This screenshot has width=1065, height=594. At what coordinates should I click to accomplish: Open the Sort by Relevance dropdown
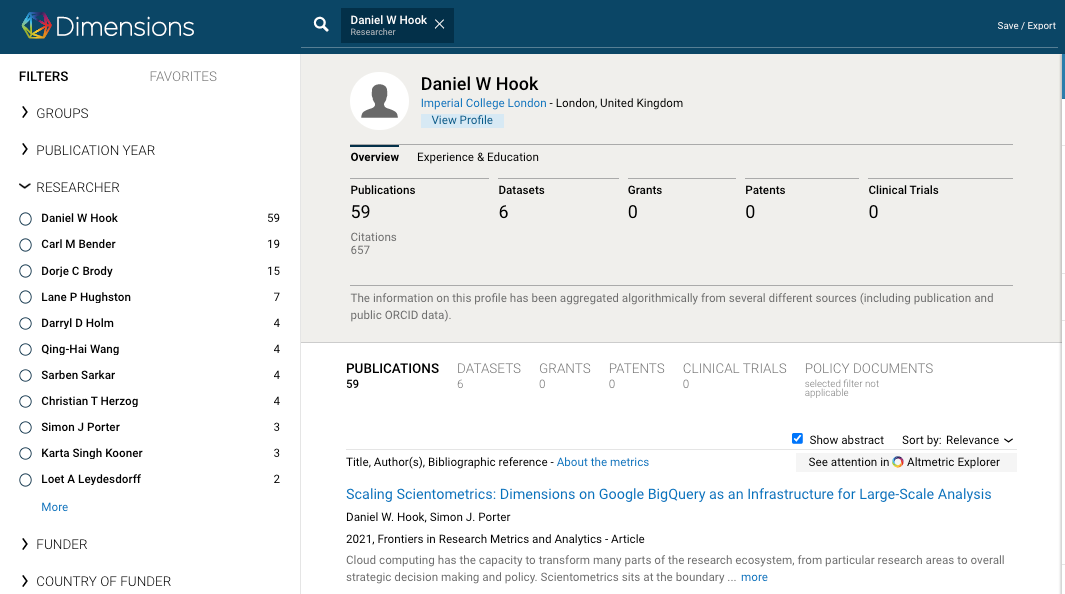(x=957, y=440)
